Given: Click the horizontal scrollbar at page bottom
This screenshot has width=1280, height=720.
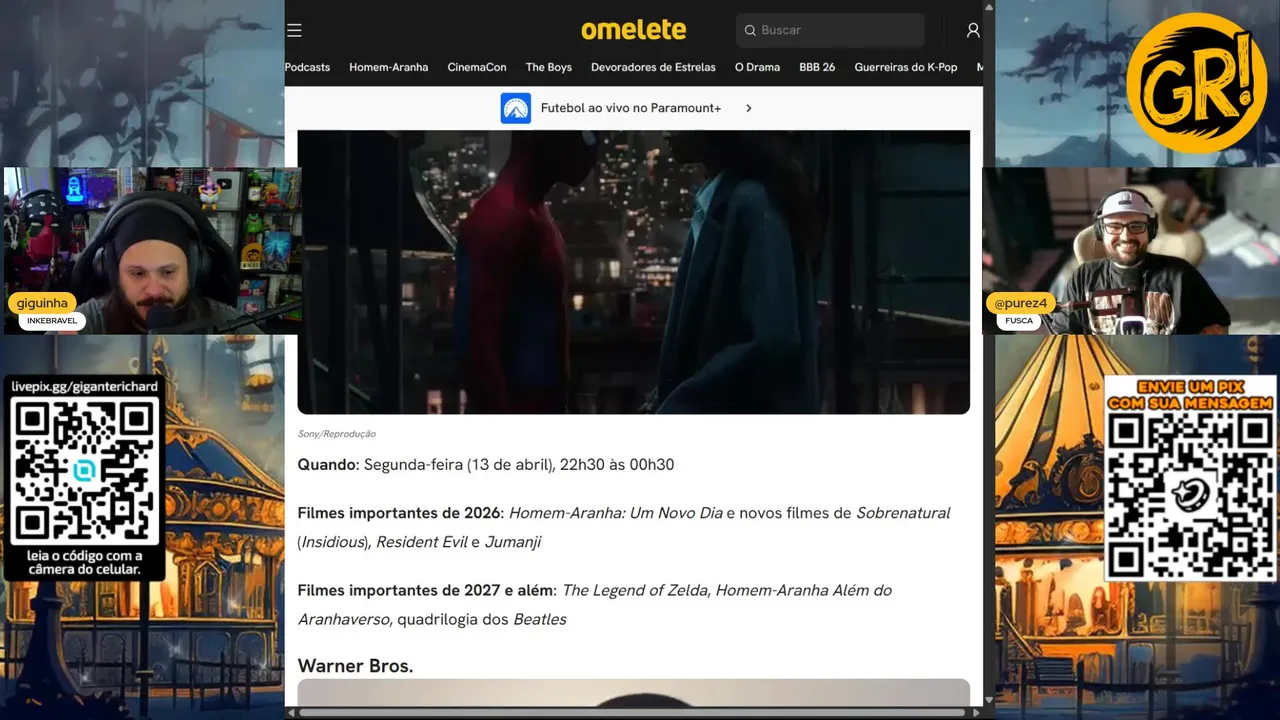Looking at the screenshot, I should (633, 713).
